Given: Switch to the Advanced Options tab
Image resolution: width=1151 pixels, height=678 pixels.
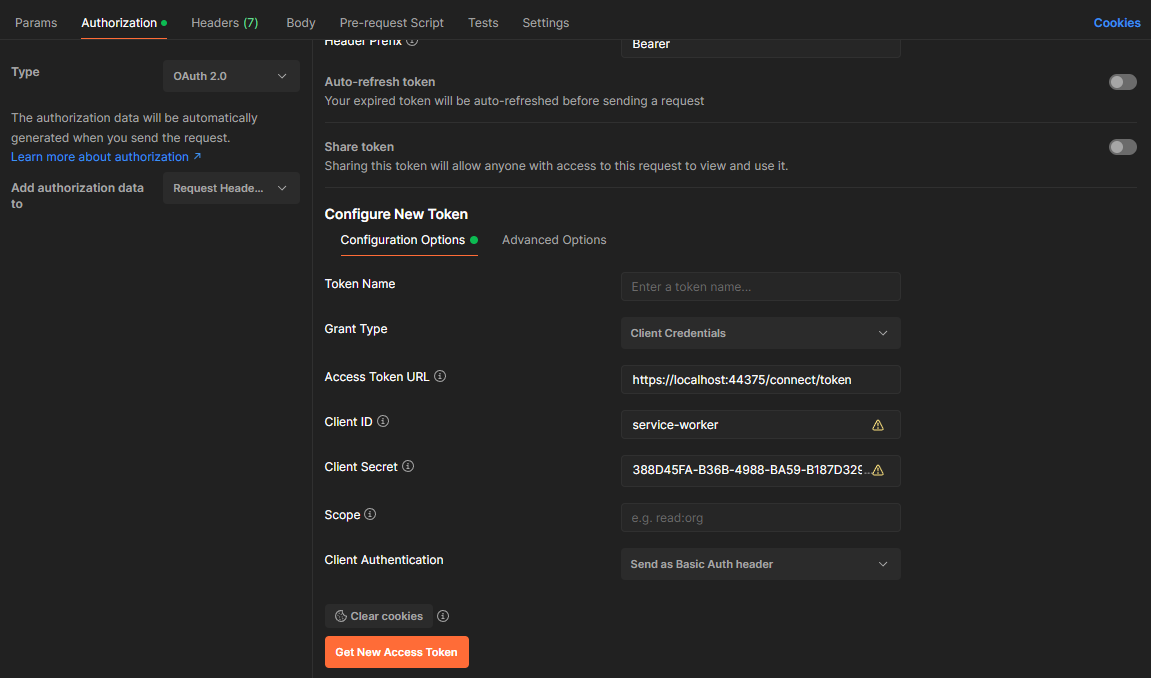Looking at the screenshot, I should [x=554, y=239].
